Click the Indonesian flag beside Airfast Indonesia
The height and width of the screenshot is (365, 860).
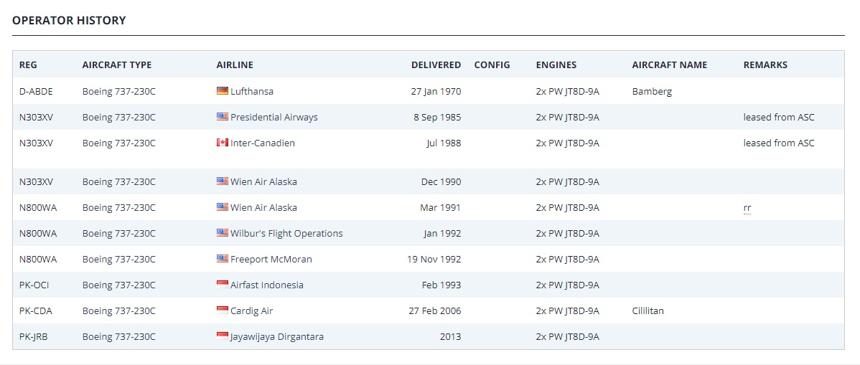click(222, 284)
